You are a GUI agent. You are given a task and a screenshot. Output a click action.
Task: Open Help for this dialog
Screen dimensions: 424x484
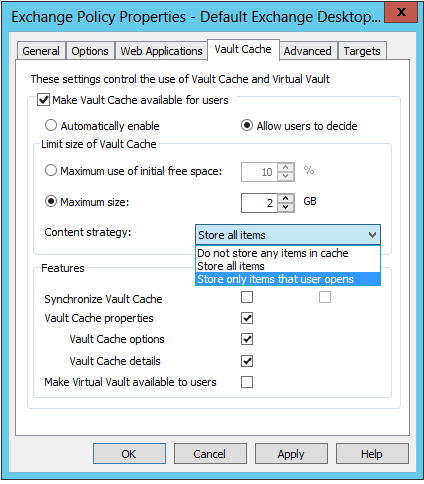[372, 454]
